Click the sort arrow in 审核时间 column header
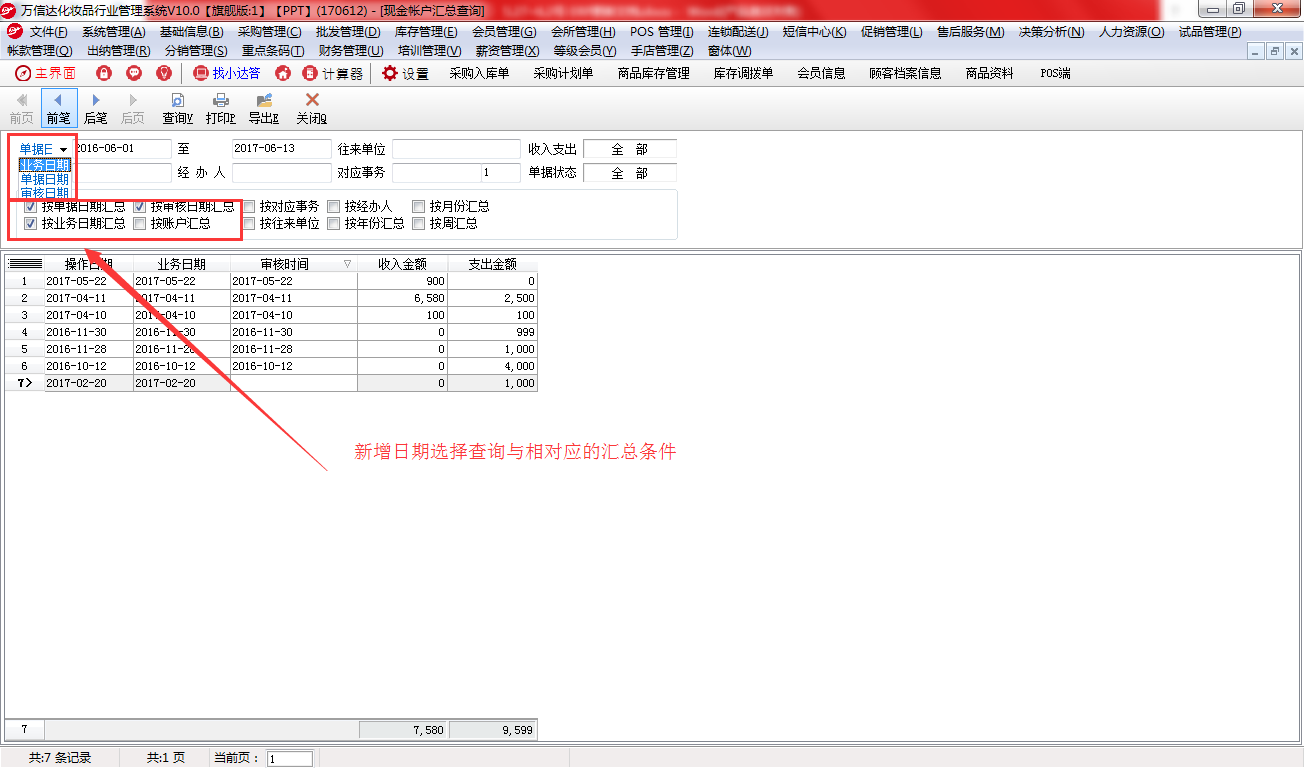The width and height of the screenshot is (1304, 768). click(x=347, y=264)
